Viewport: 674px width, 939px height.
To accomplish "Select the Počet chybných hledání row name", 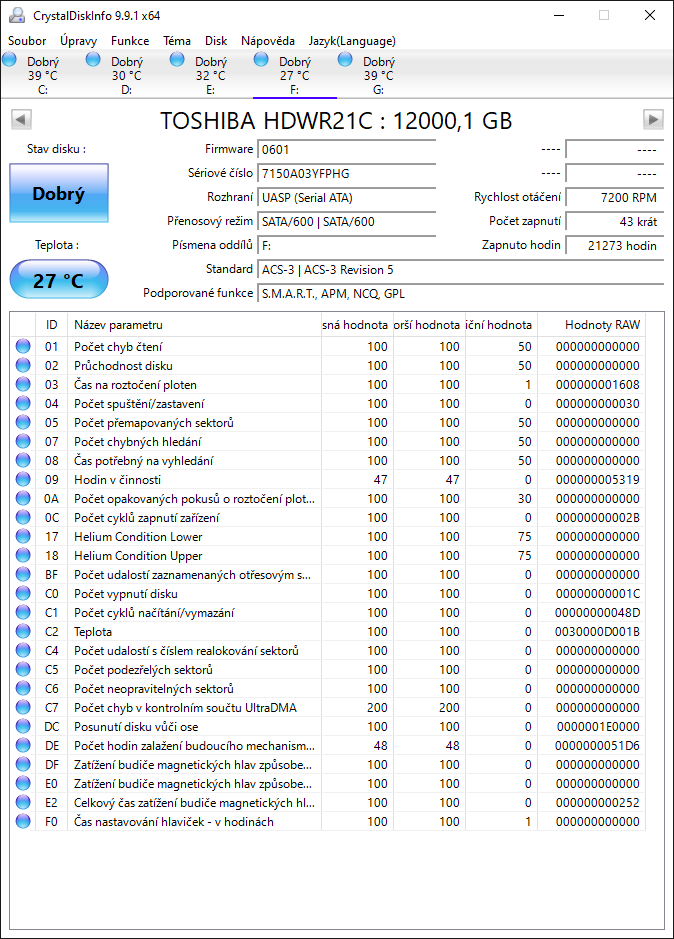I will point(137,441).
